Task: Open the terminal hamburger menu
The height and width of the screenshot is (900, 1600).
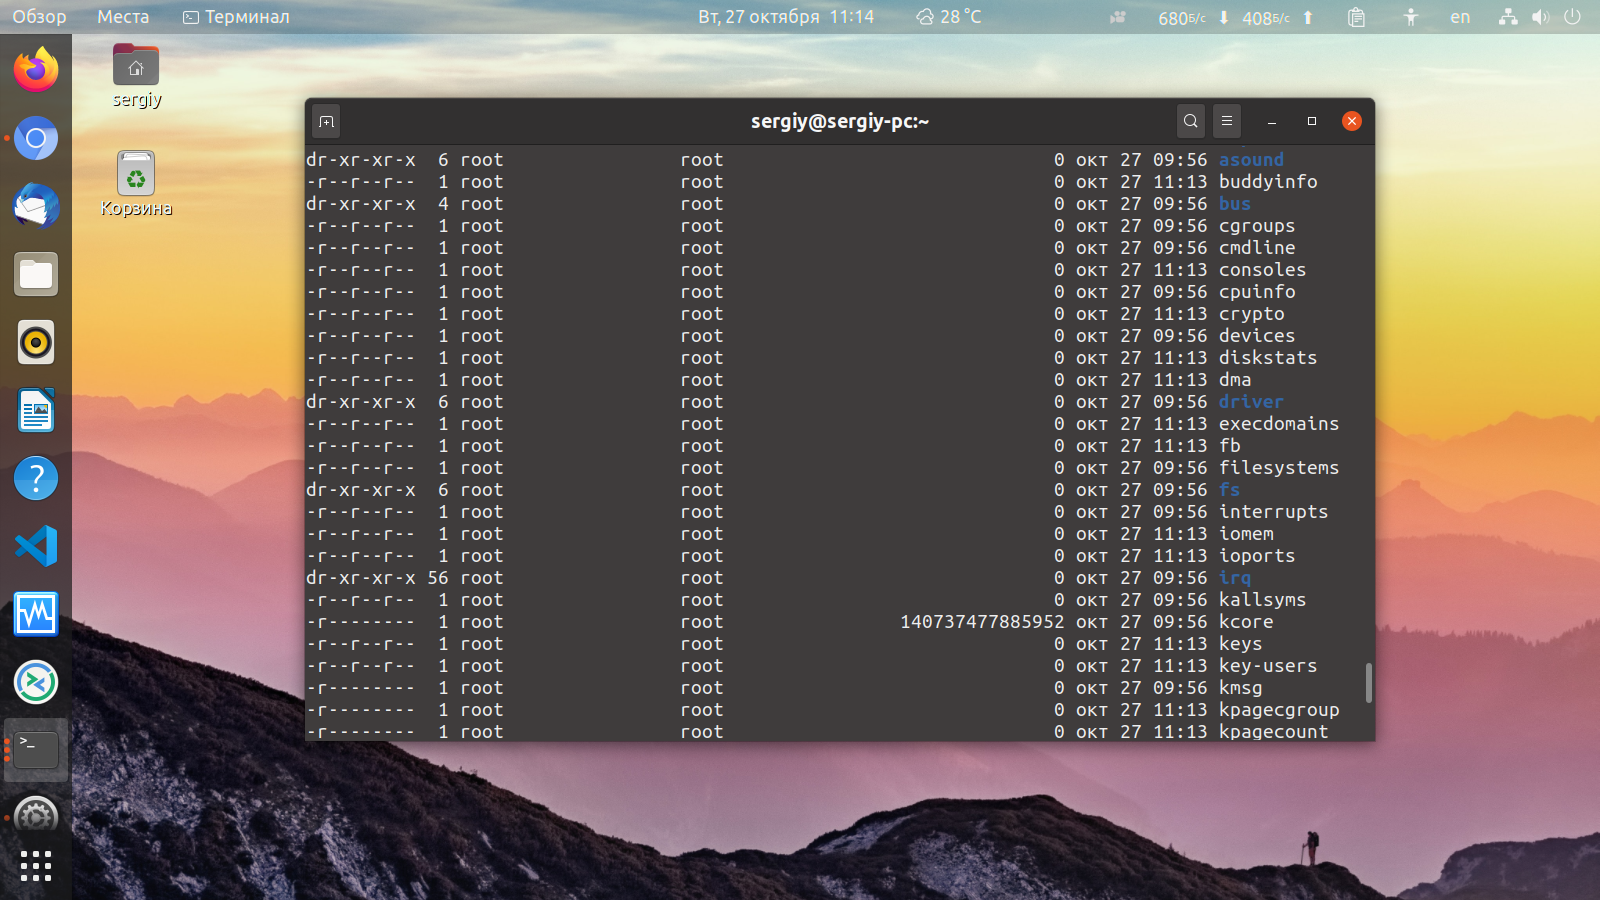Action: tap(1227, 121)
